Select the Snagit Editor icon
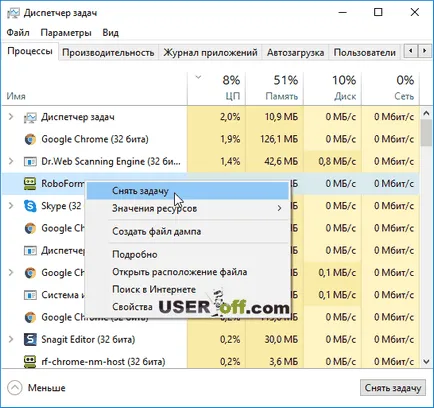Screen dimensions: 434x408 (x=30, y=339)
